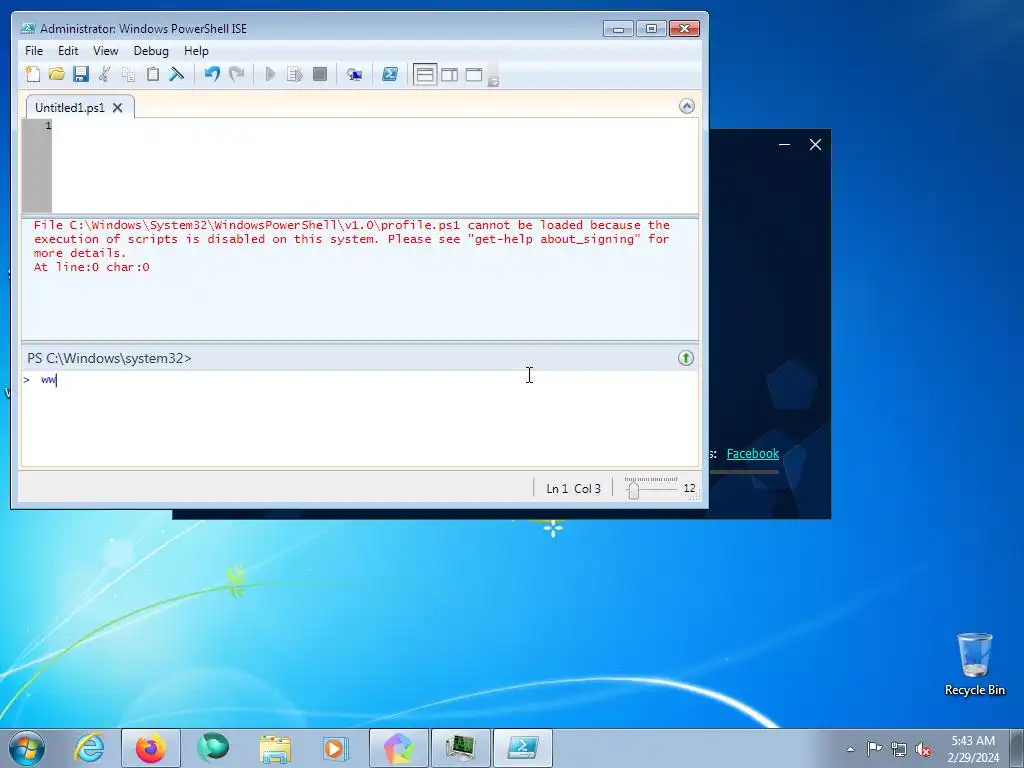Open the View menu
This screenshot has height=768, width=1024.
coord(106,51)
